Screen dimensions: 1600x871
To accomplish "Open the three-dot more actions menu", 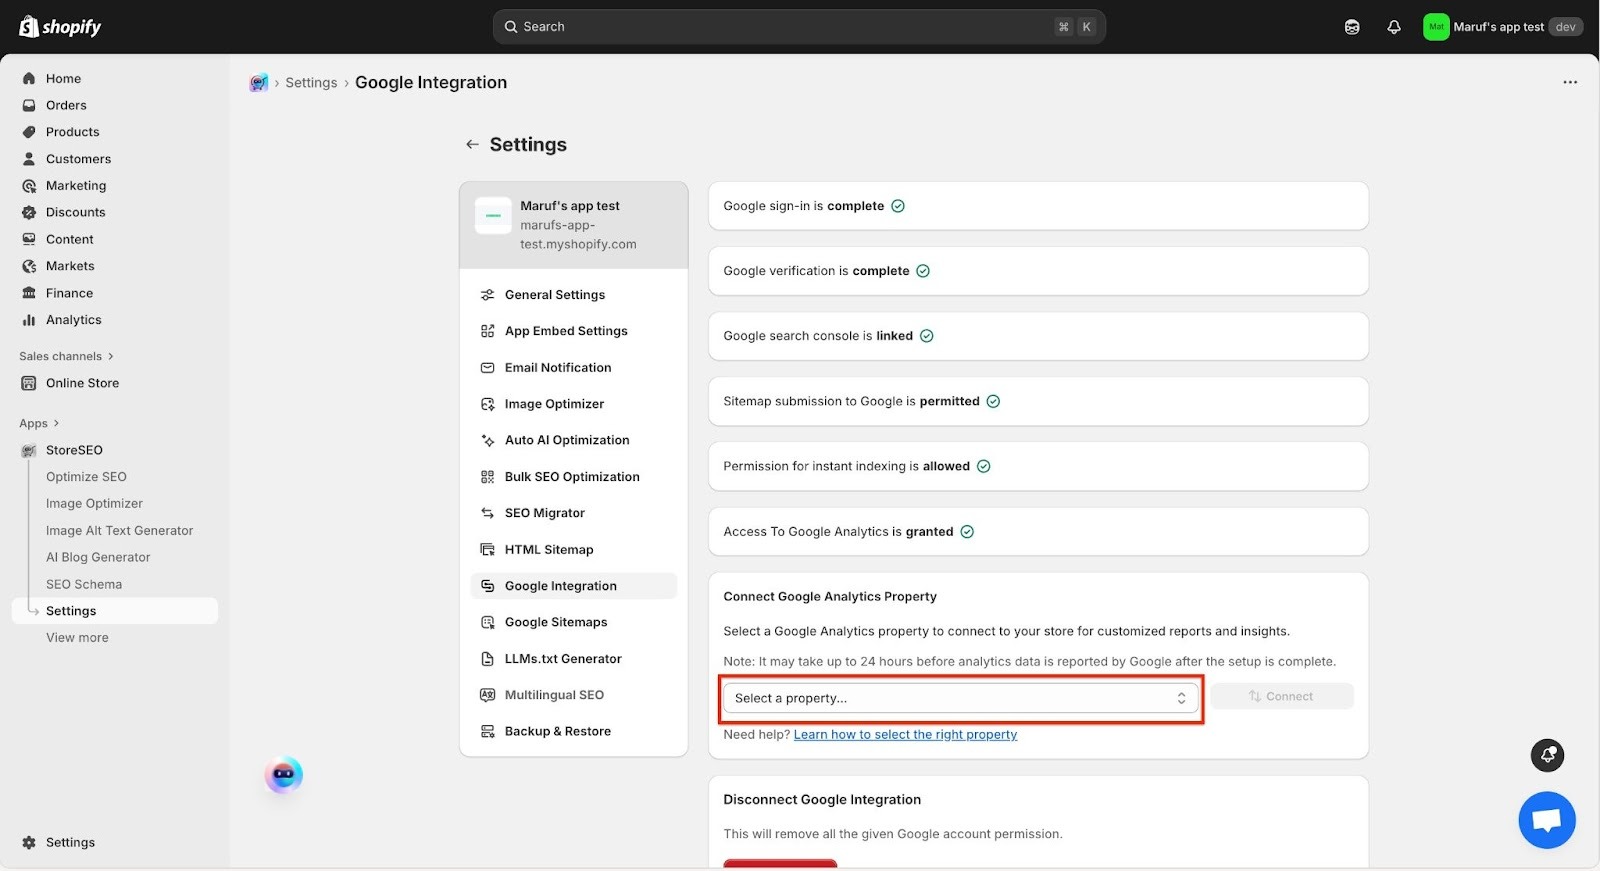I will point(1570,82).
